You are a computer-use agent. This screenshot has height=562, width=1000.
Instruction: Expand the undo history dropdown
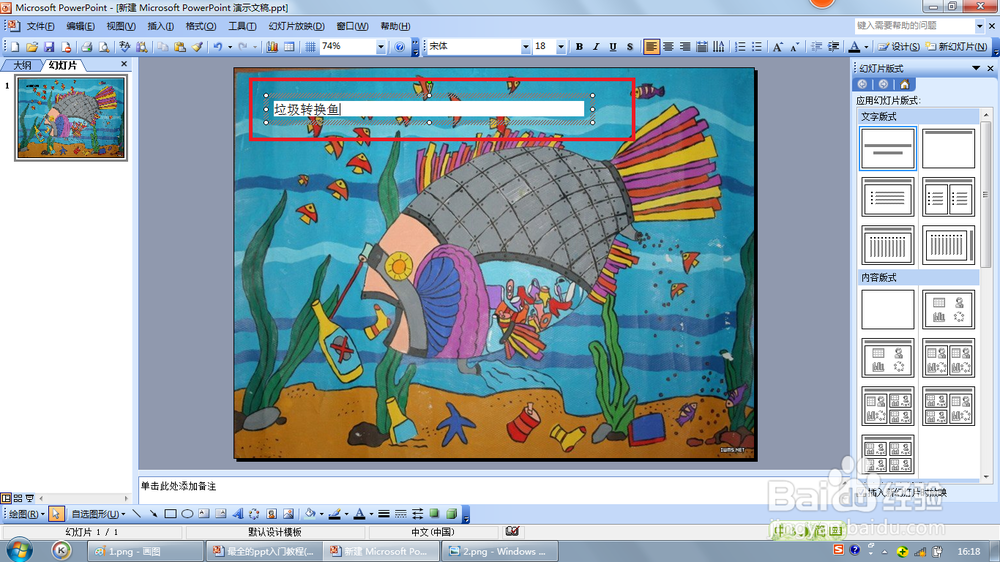click(x=230, y=47)
